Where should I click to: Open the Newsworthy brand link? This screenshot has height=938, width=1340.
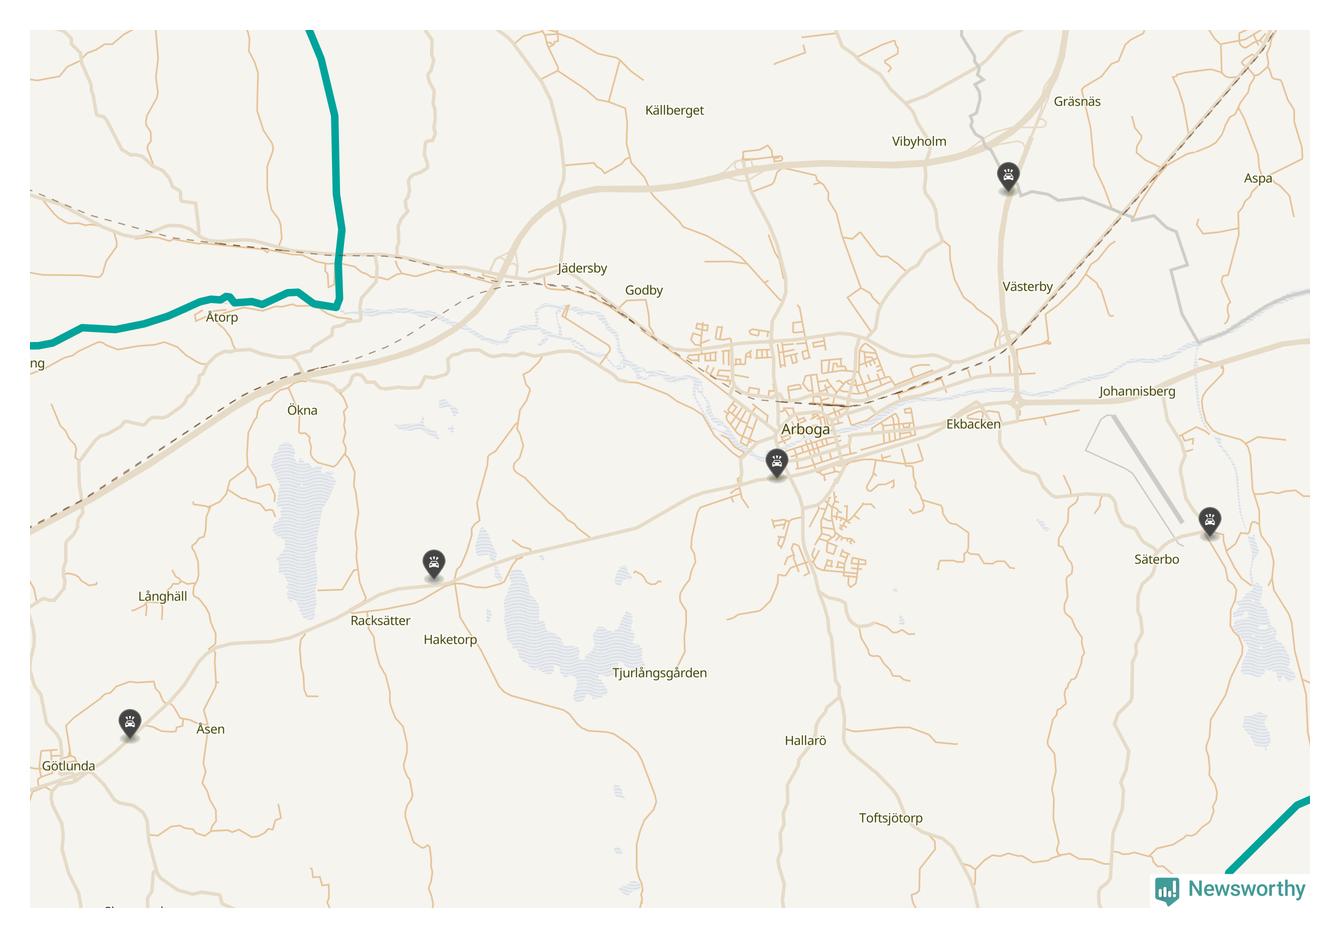(x=1230, y=889)
